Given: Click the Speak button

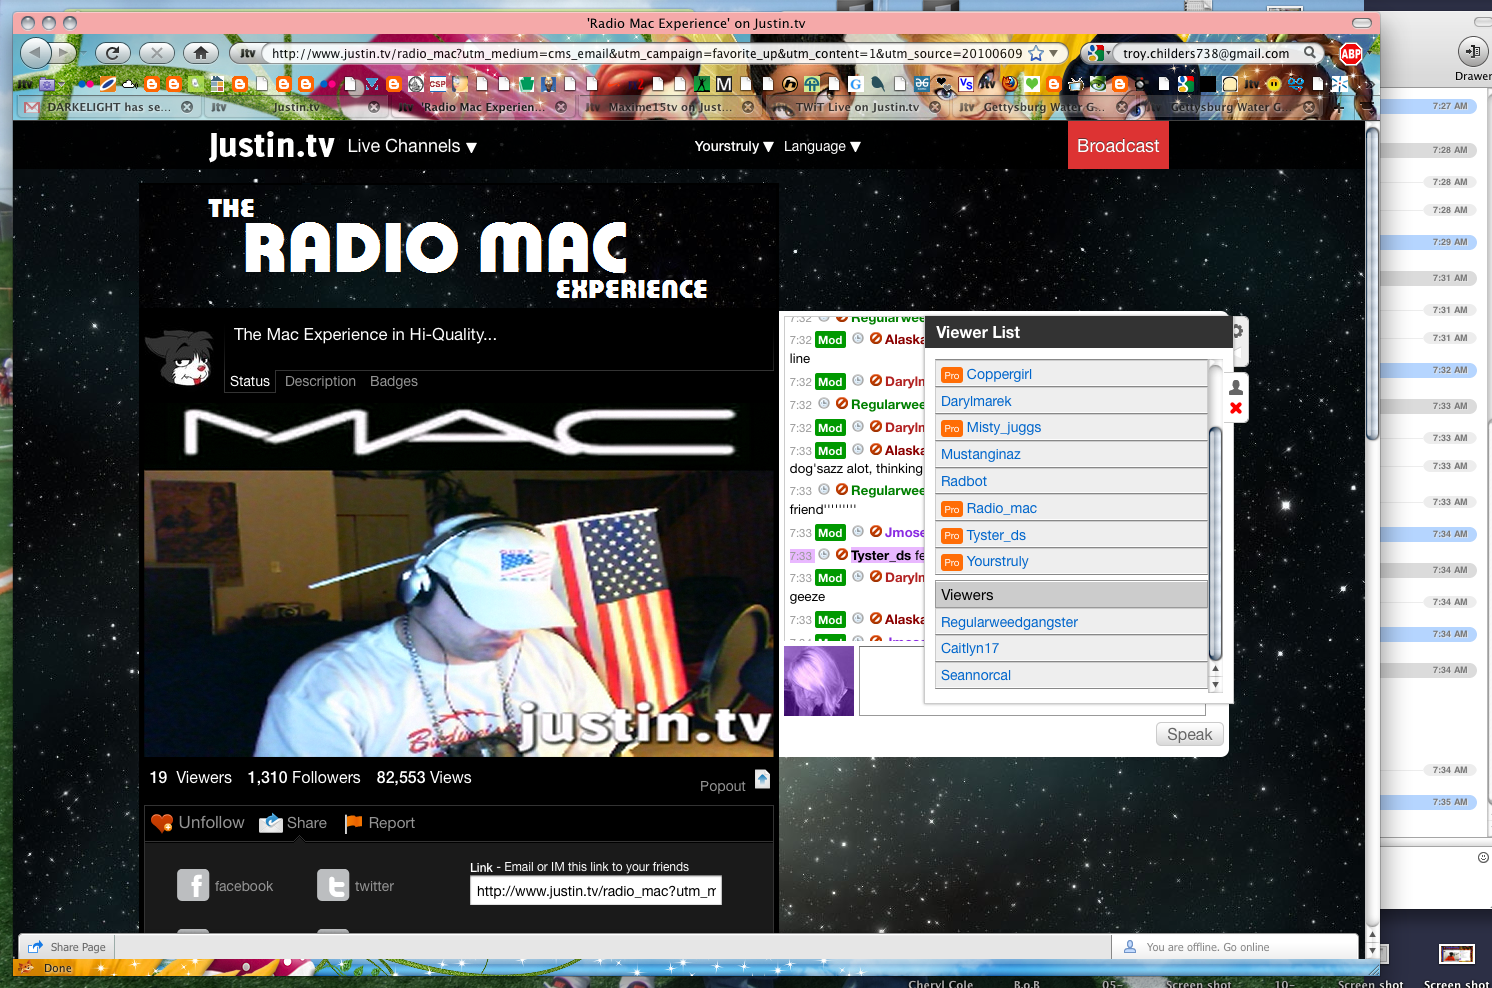Looking at the screenshot, I should point(1190,734).
